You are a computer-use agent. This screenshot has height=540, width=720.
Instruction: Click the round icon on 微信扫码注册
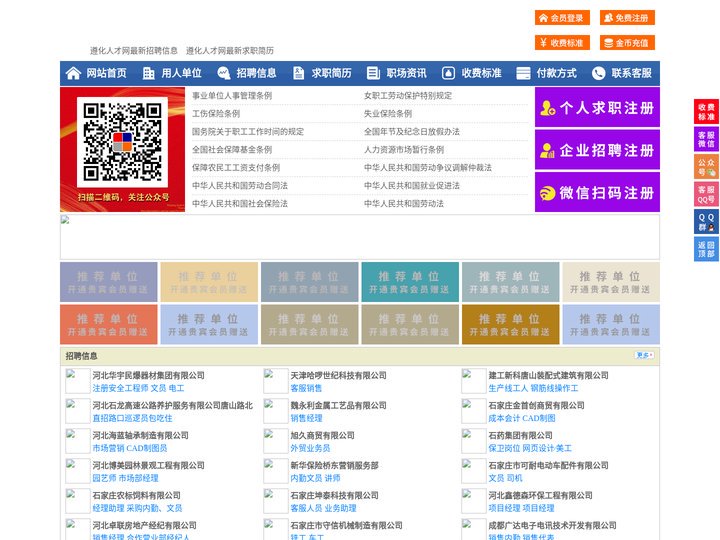pos(547,193)
